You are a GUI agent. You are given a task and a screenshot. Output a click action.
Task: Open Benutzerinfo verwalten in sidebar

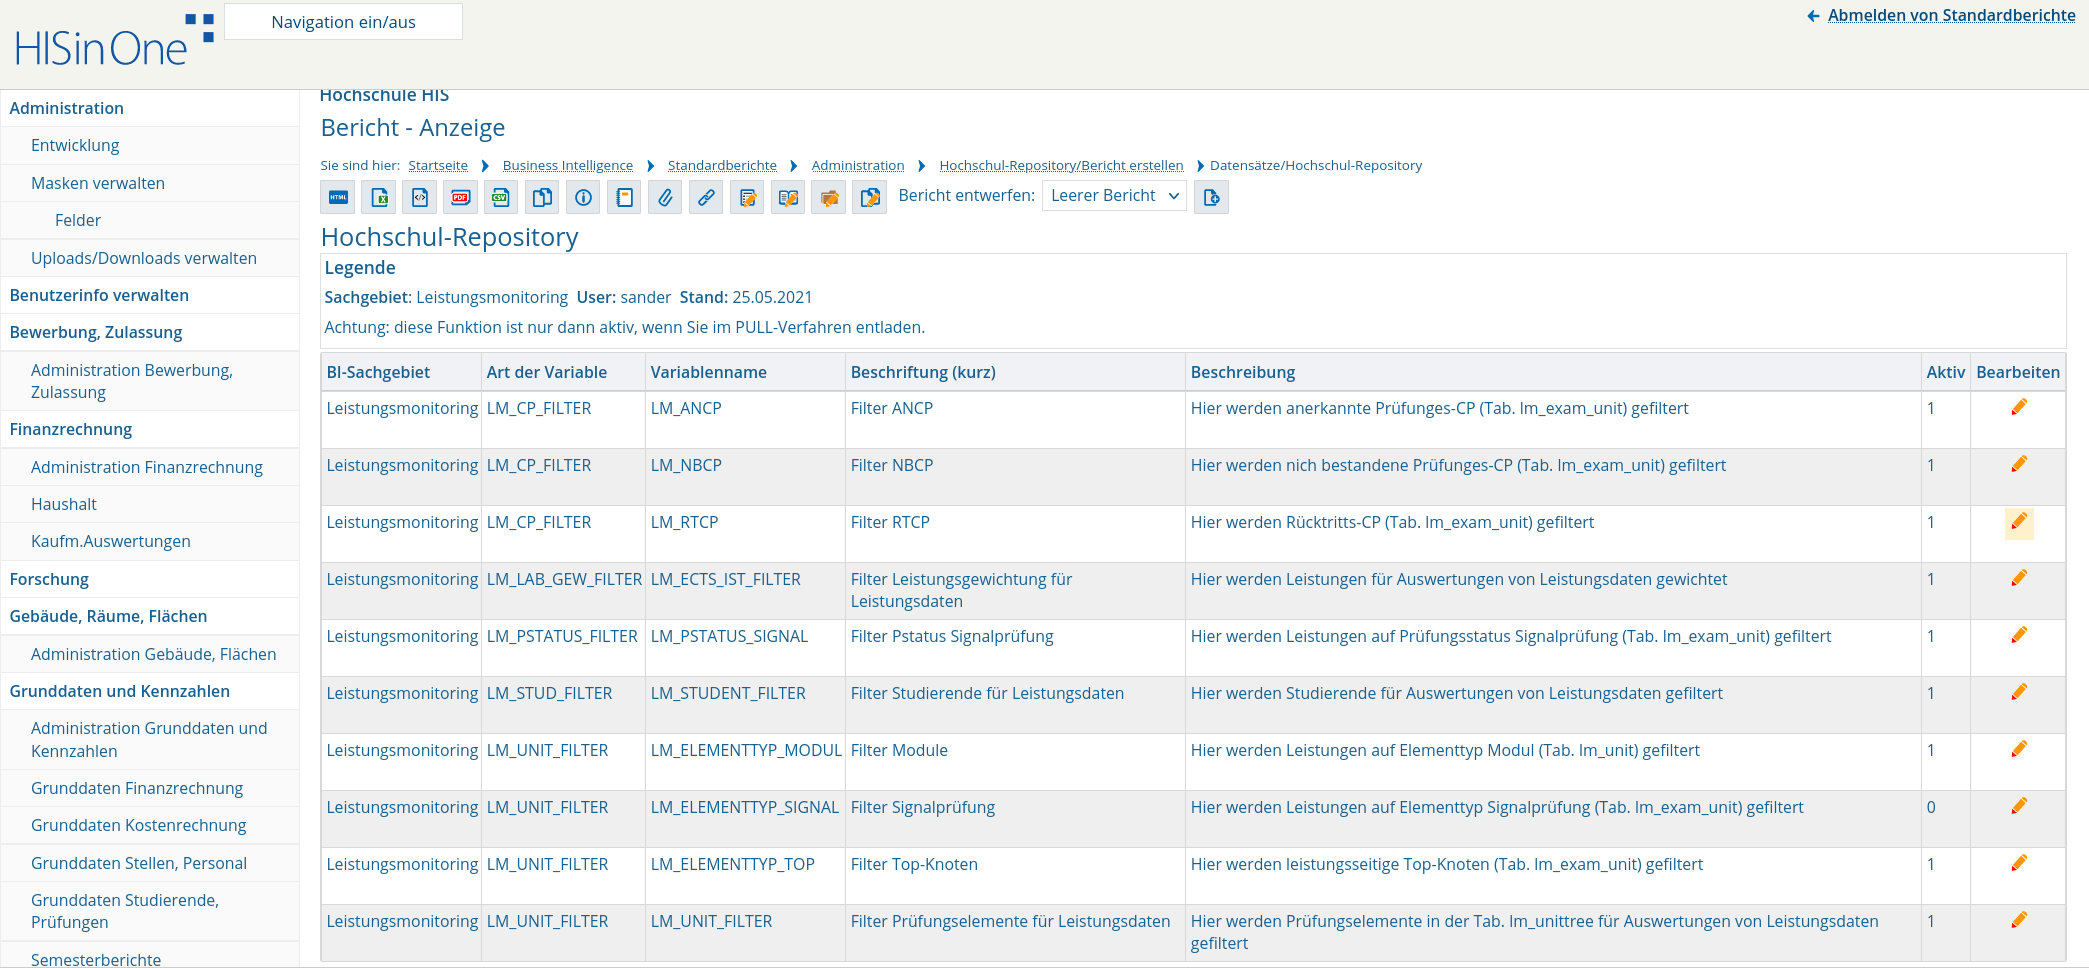[150, 295]
